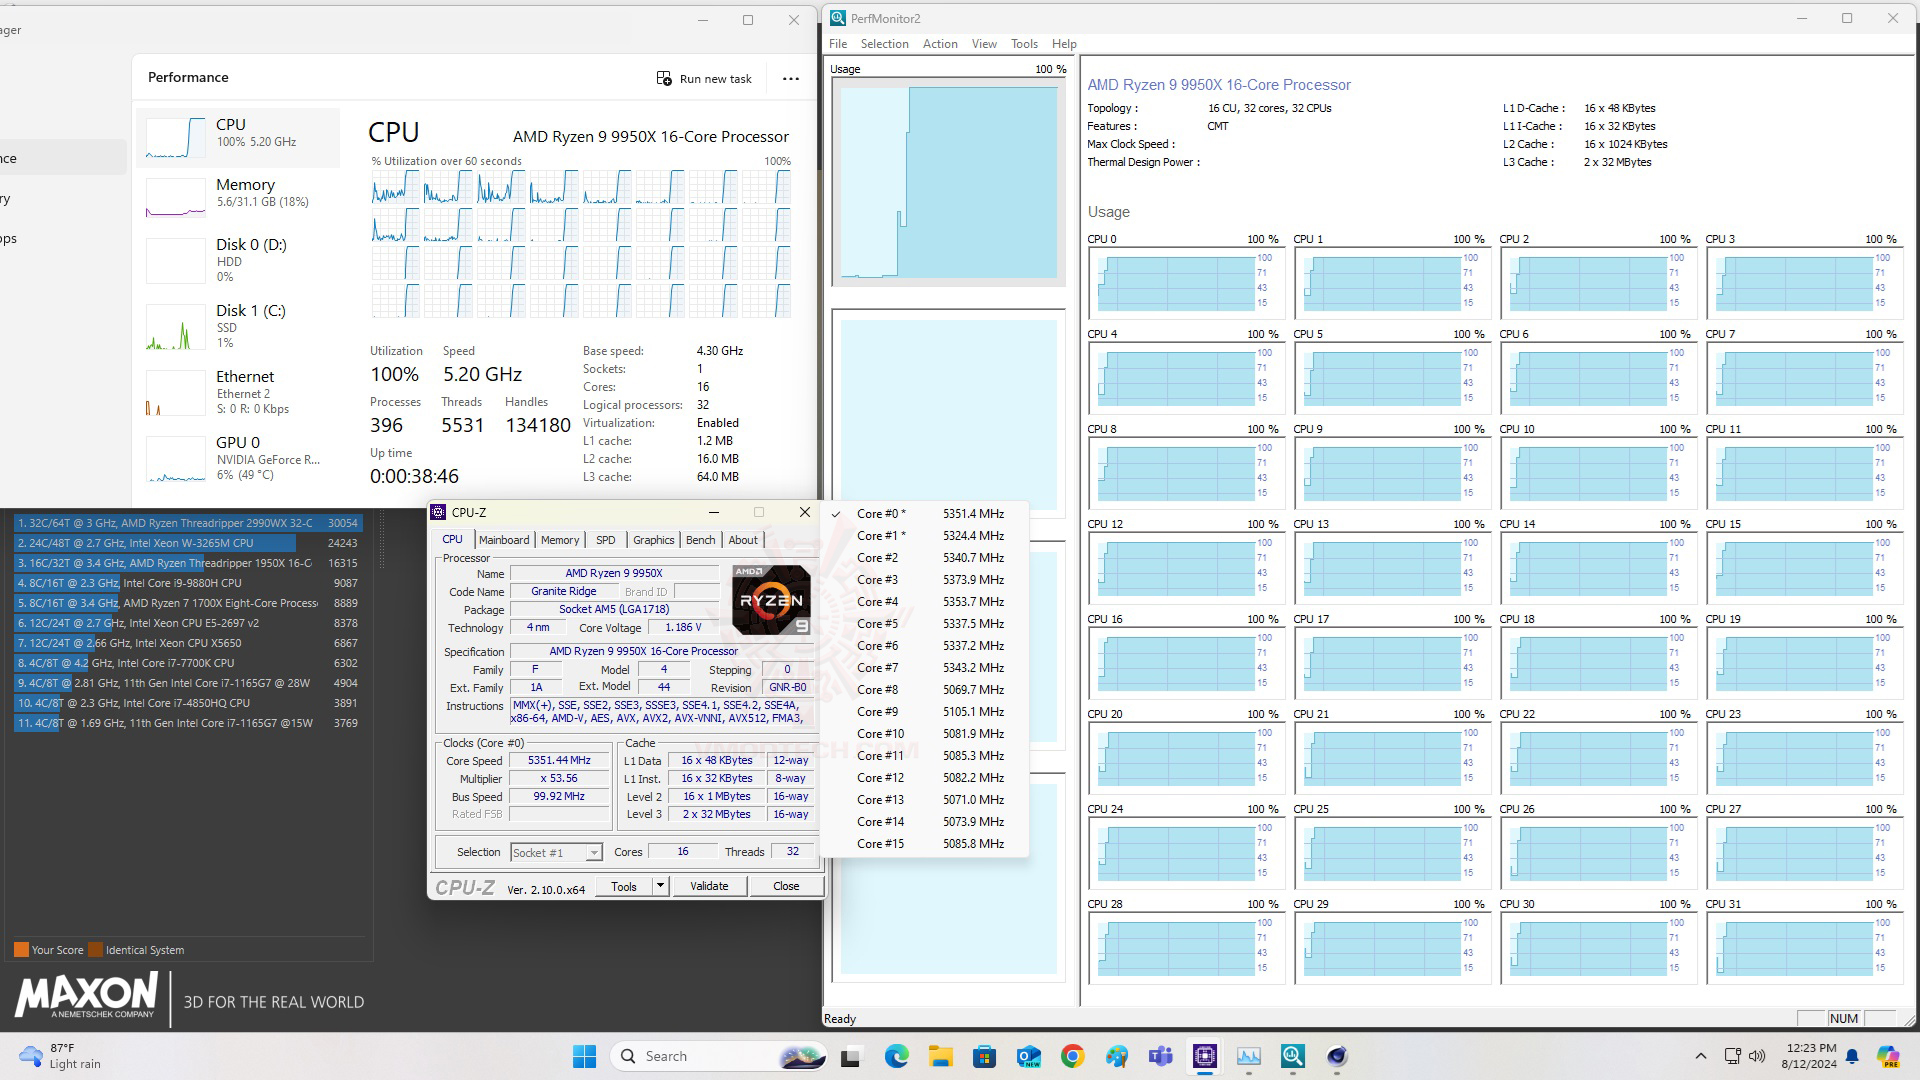
Task: Open Microsoft Edge from the taskbar
Action: (x=896, y=1056)
